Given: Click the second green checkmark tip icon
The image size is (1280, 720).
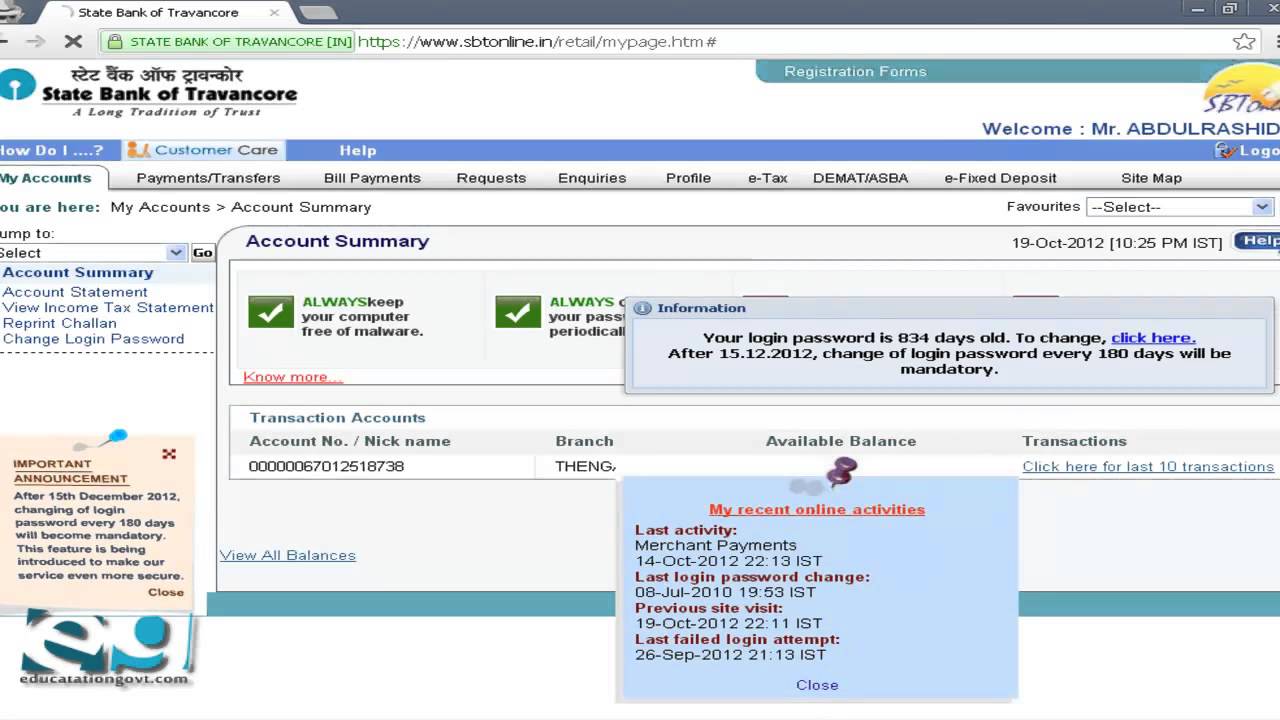Looking at the screenshot, I should point(518,312).
